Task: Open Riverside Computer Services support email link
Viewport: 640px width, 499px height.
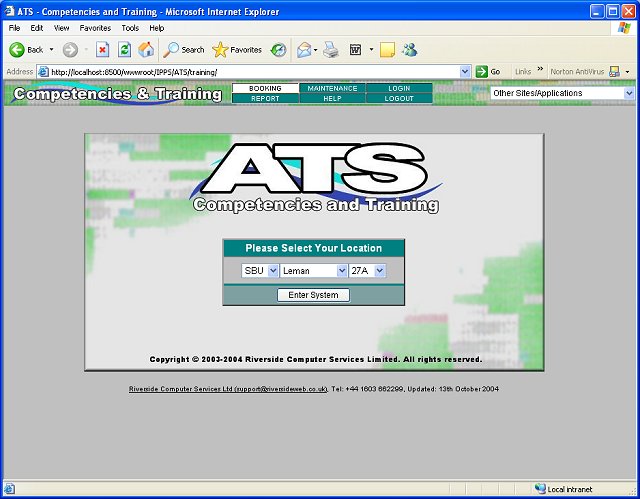Action: pos(228,389)
